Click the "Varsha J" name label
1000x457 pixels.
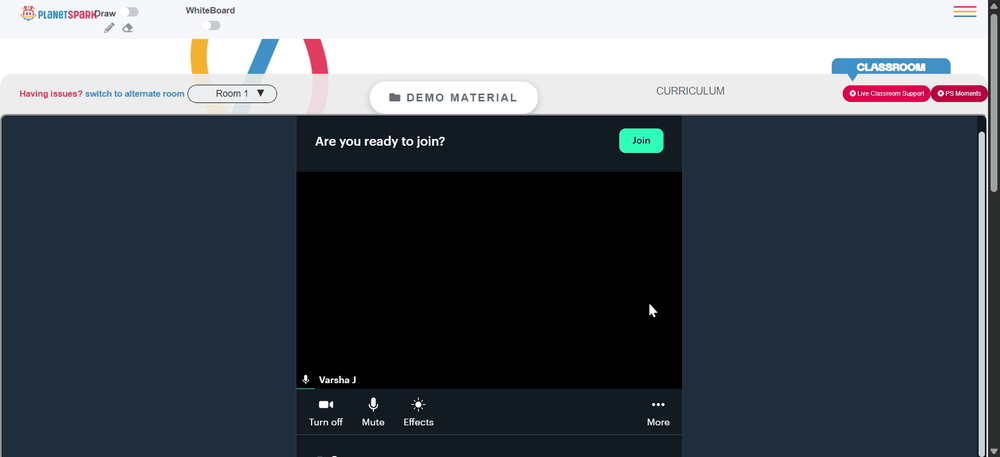pyautogui.click(x=337, y=380)
